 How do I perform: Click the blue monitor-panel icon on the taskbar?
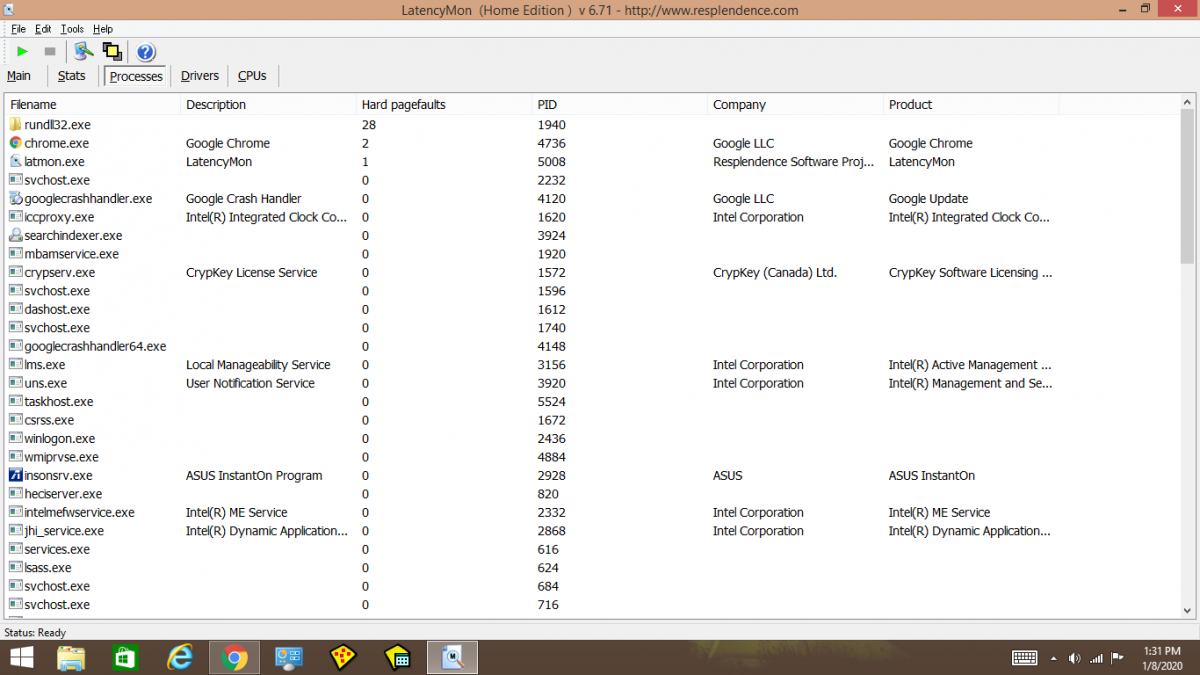click(x=289, y=657)
